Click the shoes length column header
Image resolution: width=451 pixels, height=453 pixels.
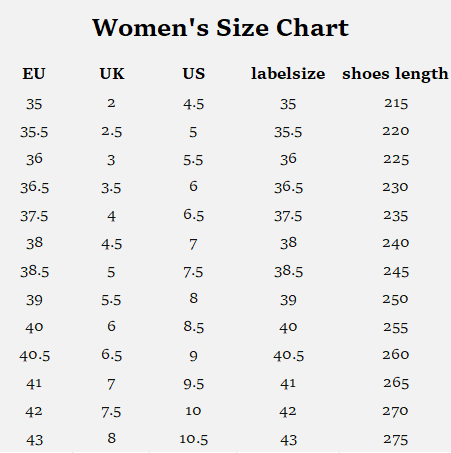[x=395, y=74]
